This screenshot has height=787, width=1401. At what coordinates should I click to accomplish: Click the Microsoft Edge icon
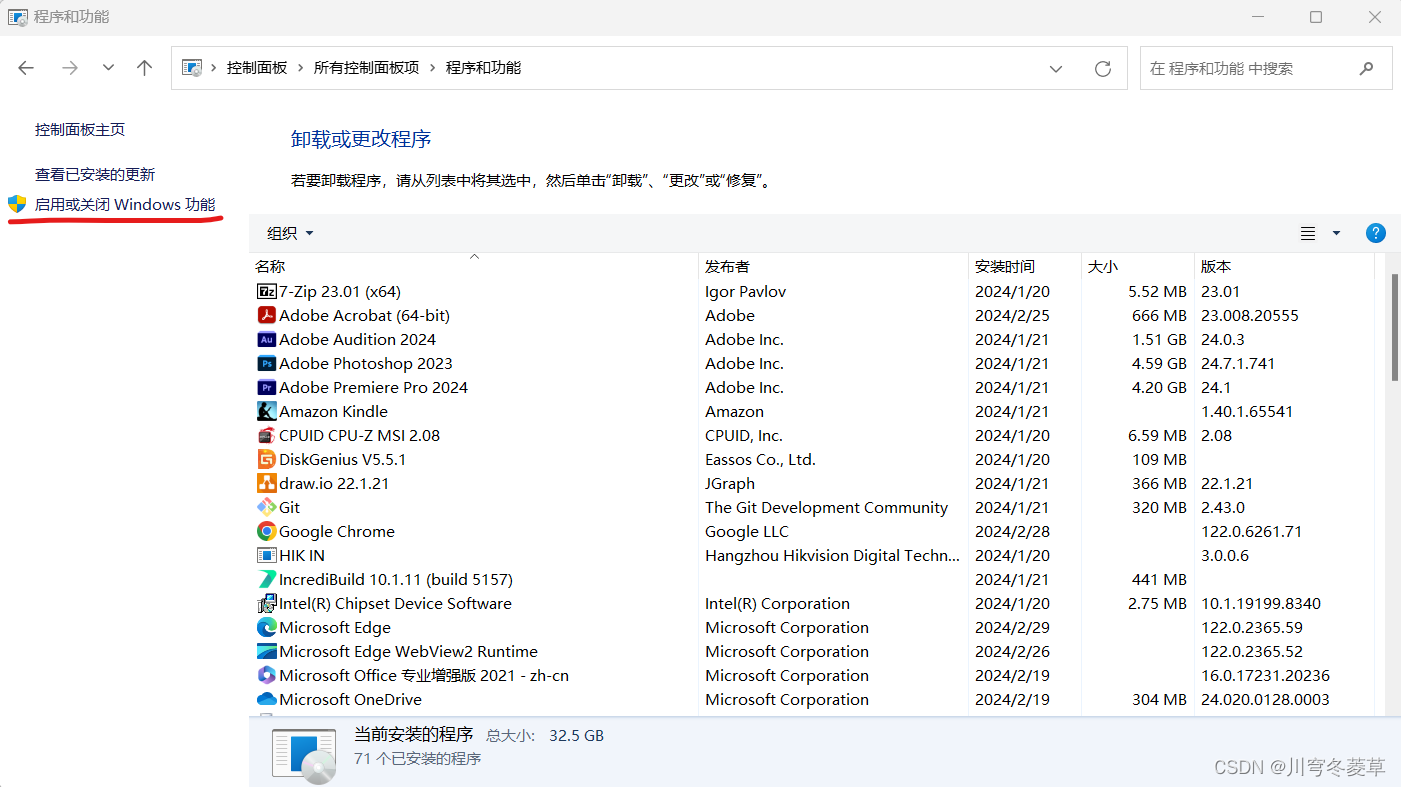point(266,628)
